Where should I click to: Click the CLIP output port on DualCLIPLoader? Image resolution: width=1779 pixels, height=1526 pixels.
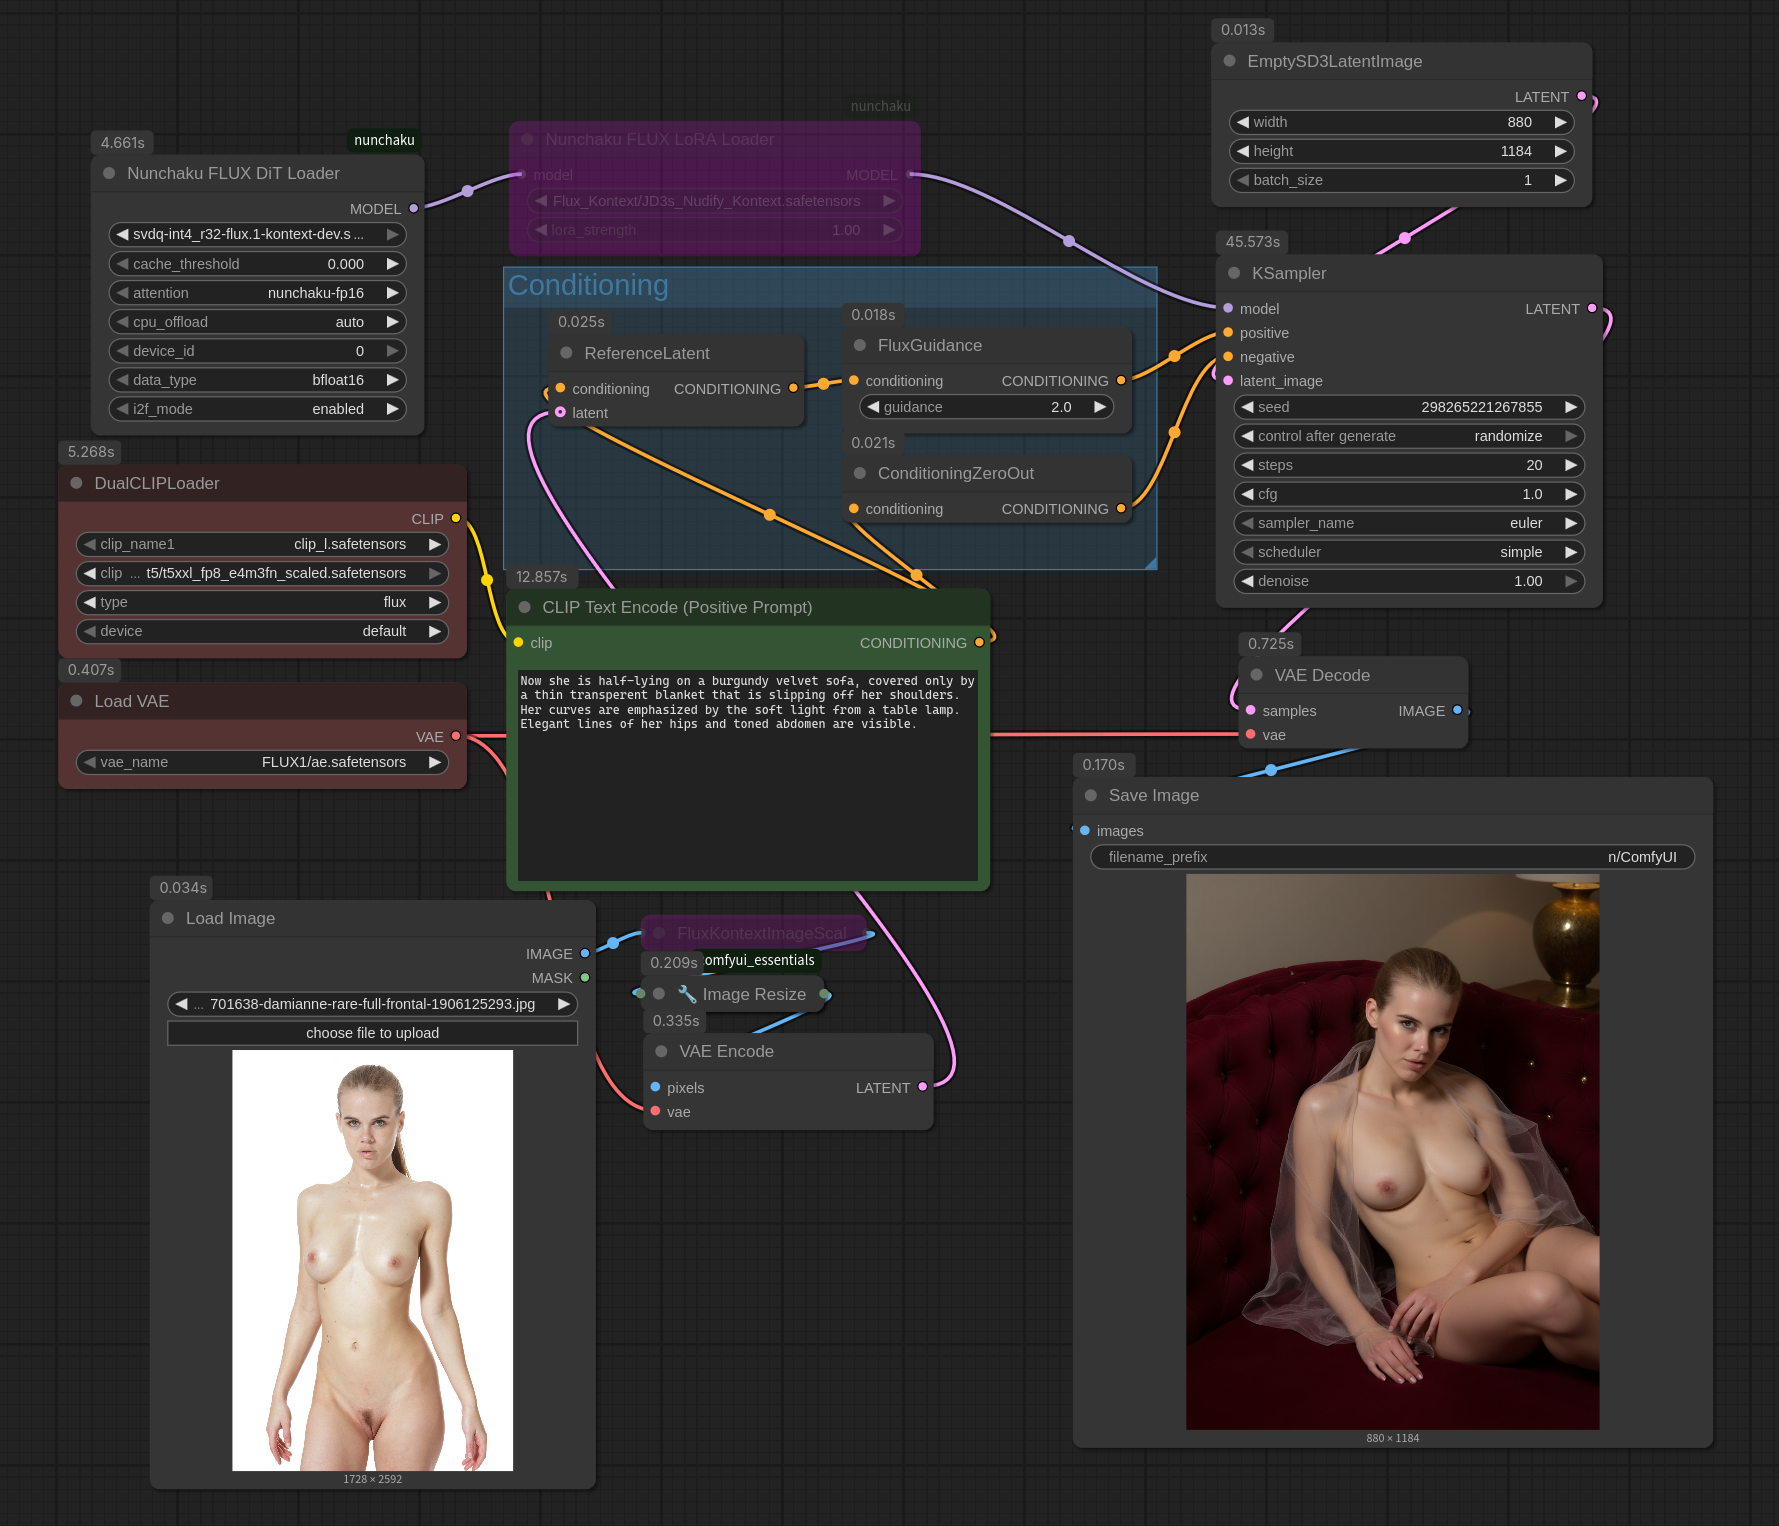coord(456,518)
